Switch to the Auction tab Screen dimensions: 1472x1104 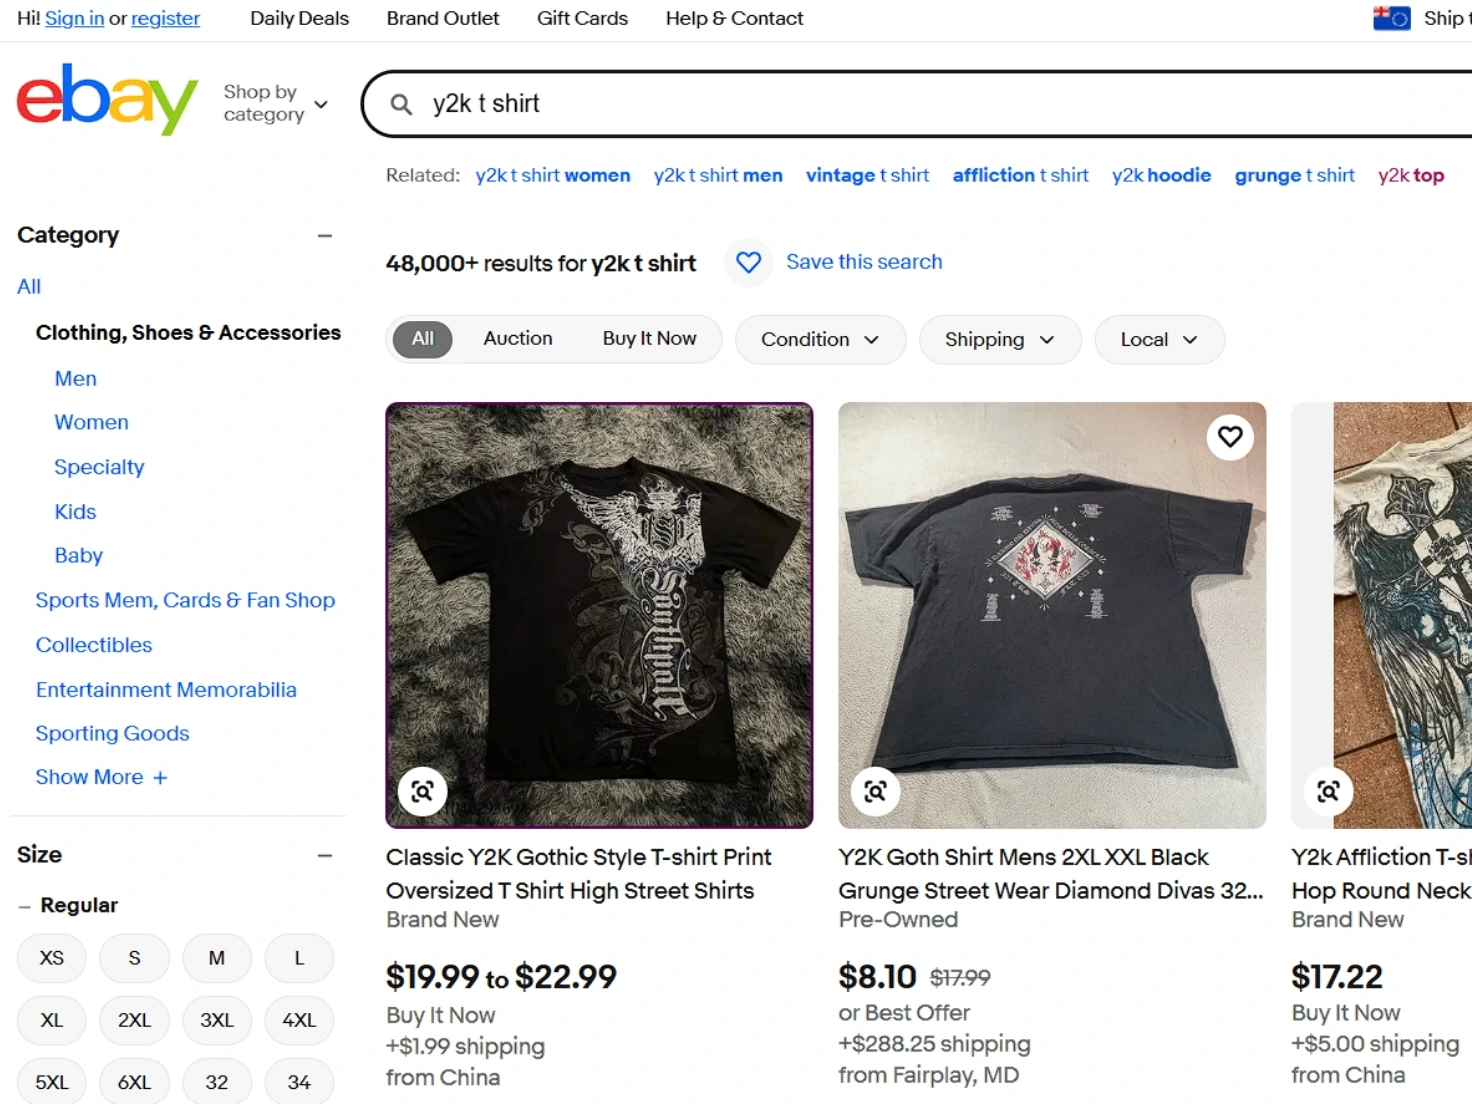tap(517, 338)
